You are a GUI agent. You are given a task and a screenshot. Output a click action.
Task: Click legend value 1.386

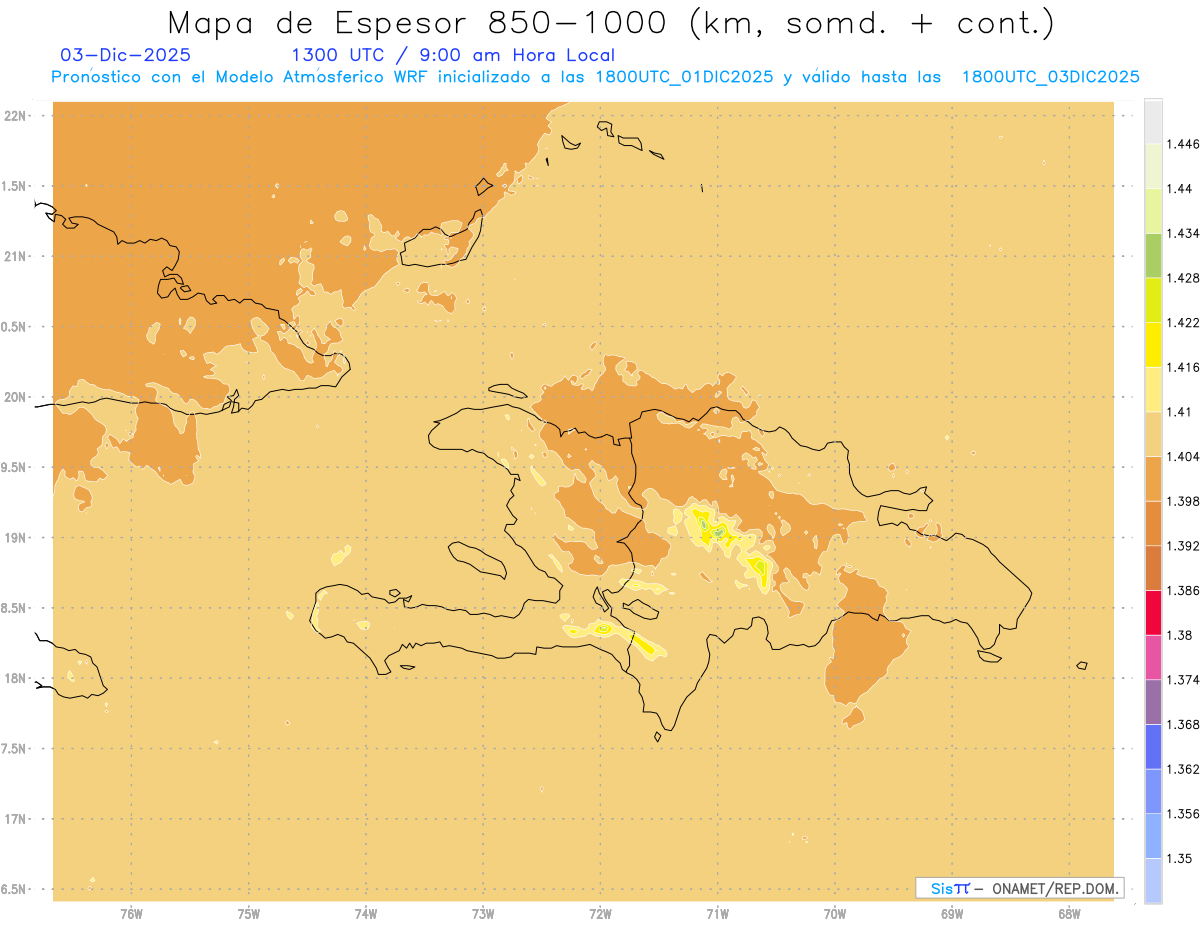[1182, 591]
